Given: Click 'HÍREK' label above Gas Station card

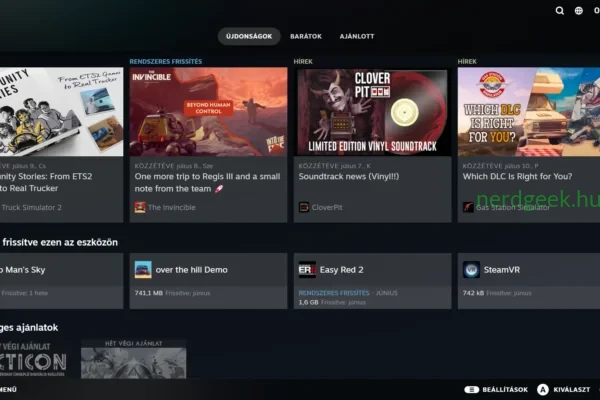Looking at the screenshot, I should pos(467,61).
